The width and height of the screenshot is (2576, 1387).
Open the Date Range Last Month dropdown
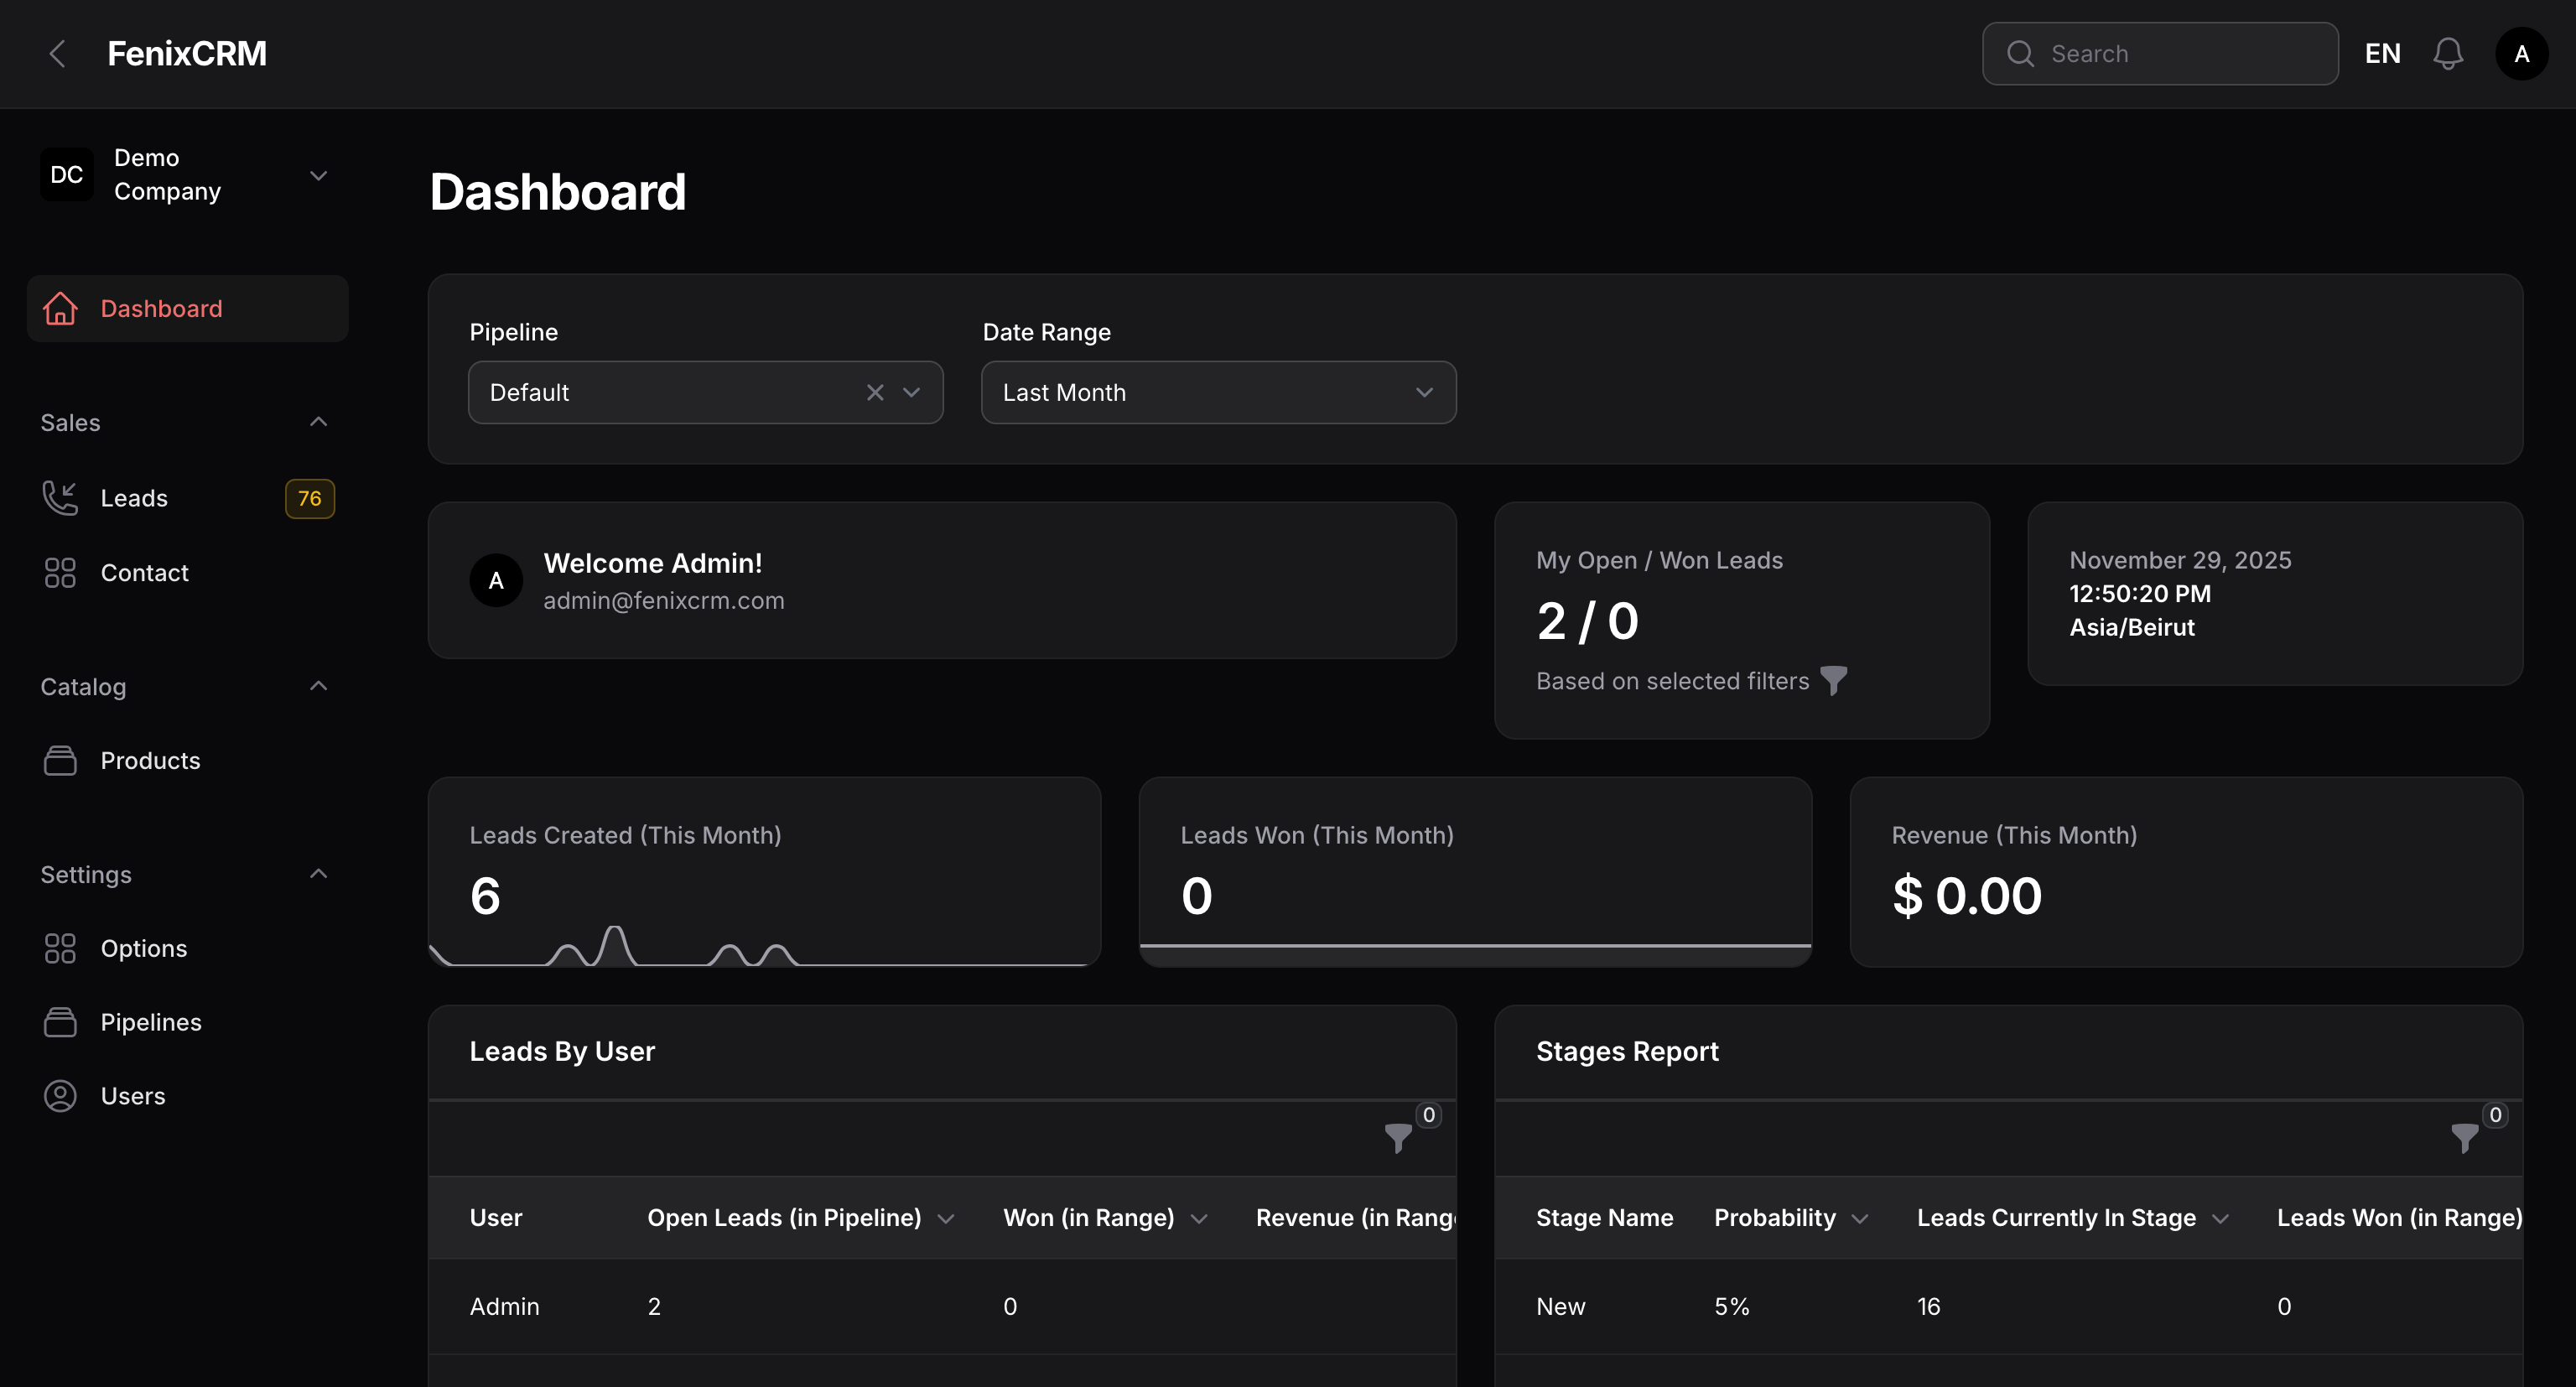(x=1218, y=392)
